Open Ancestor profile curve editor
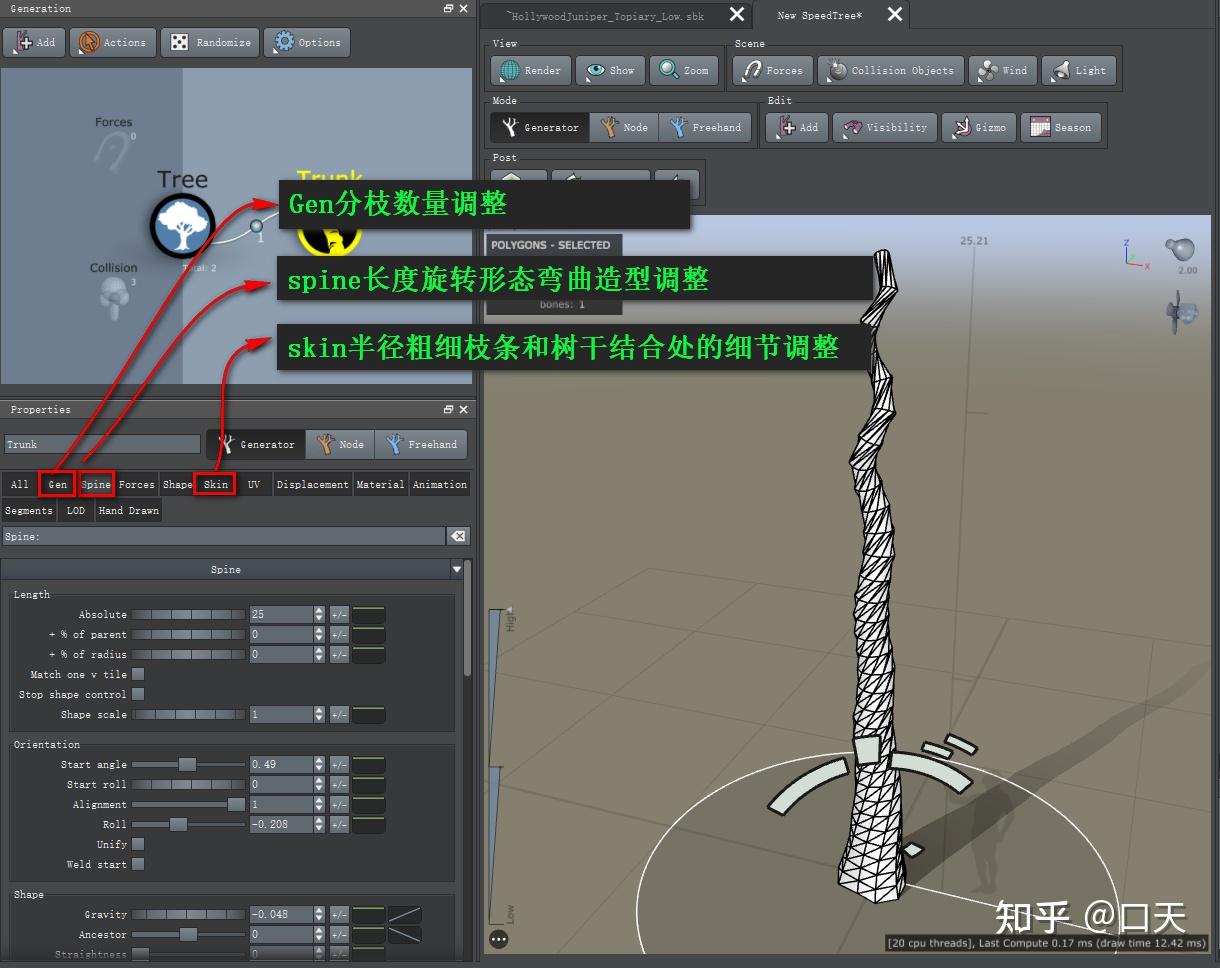Viewport: 1220px width, 968px height. [405, 934]
